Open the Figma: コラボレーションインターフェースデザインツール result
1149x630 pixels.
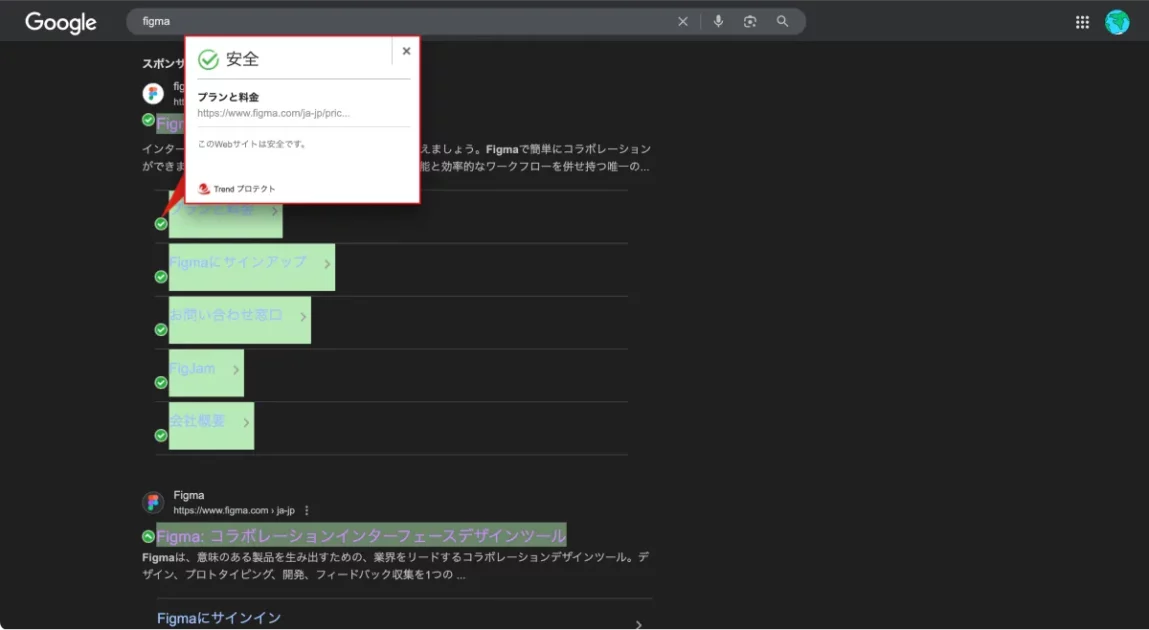tap(361, 536)
